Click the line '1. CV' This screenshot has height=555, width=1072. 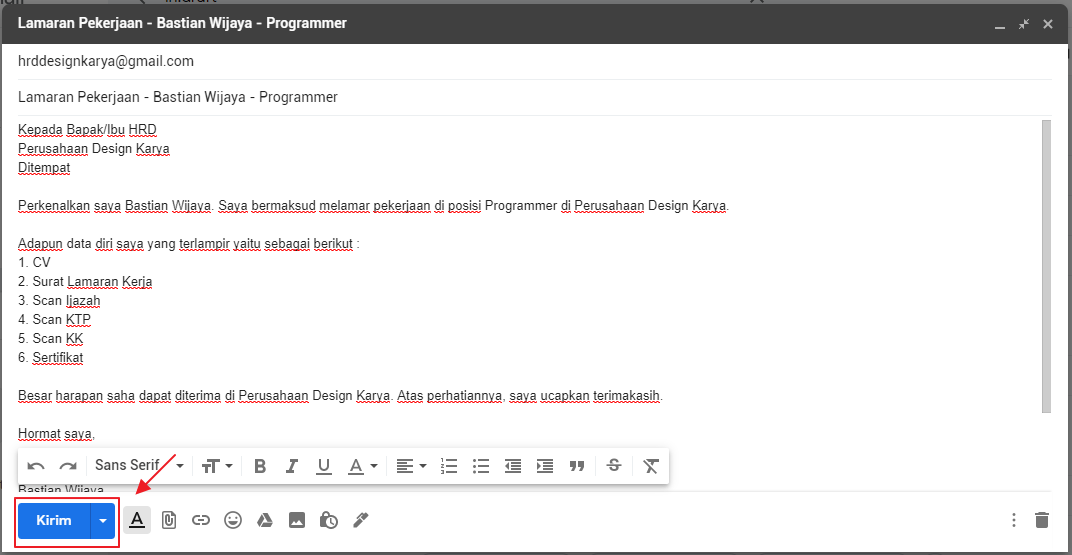click(34, 262)
